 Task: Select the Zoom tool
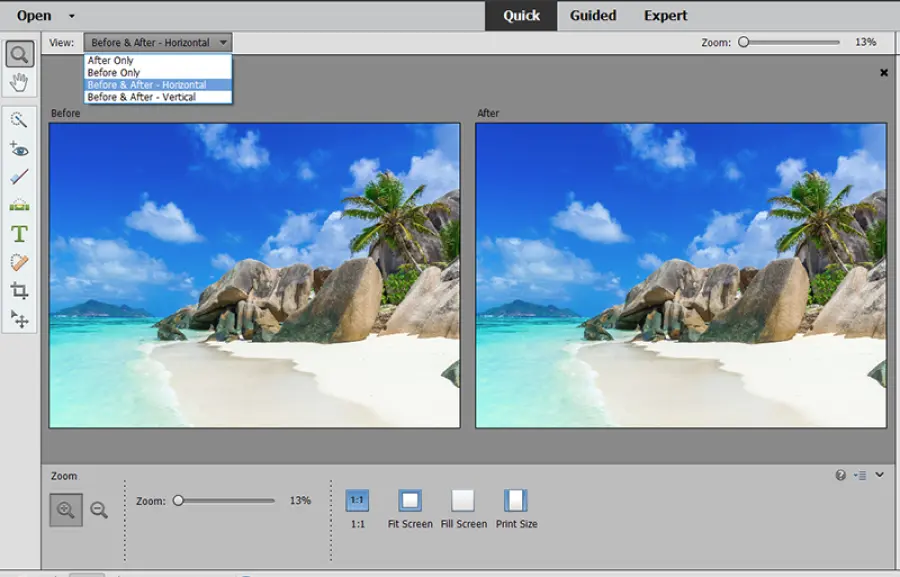pos(19,53)
